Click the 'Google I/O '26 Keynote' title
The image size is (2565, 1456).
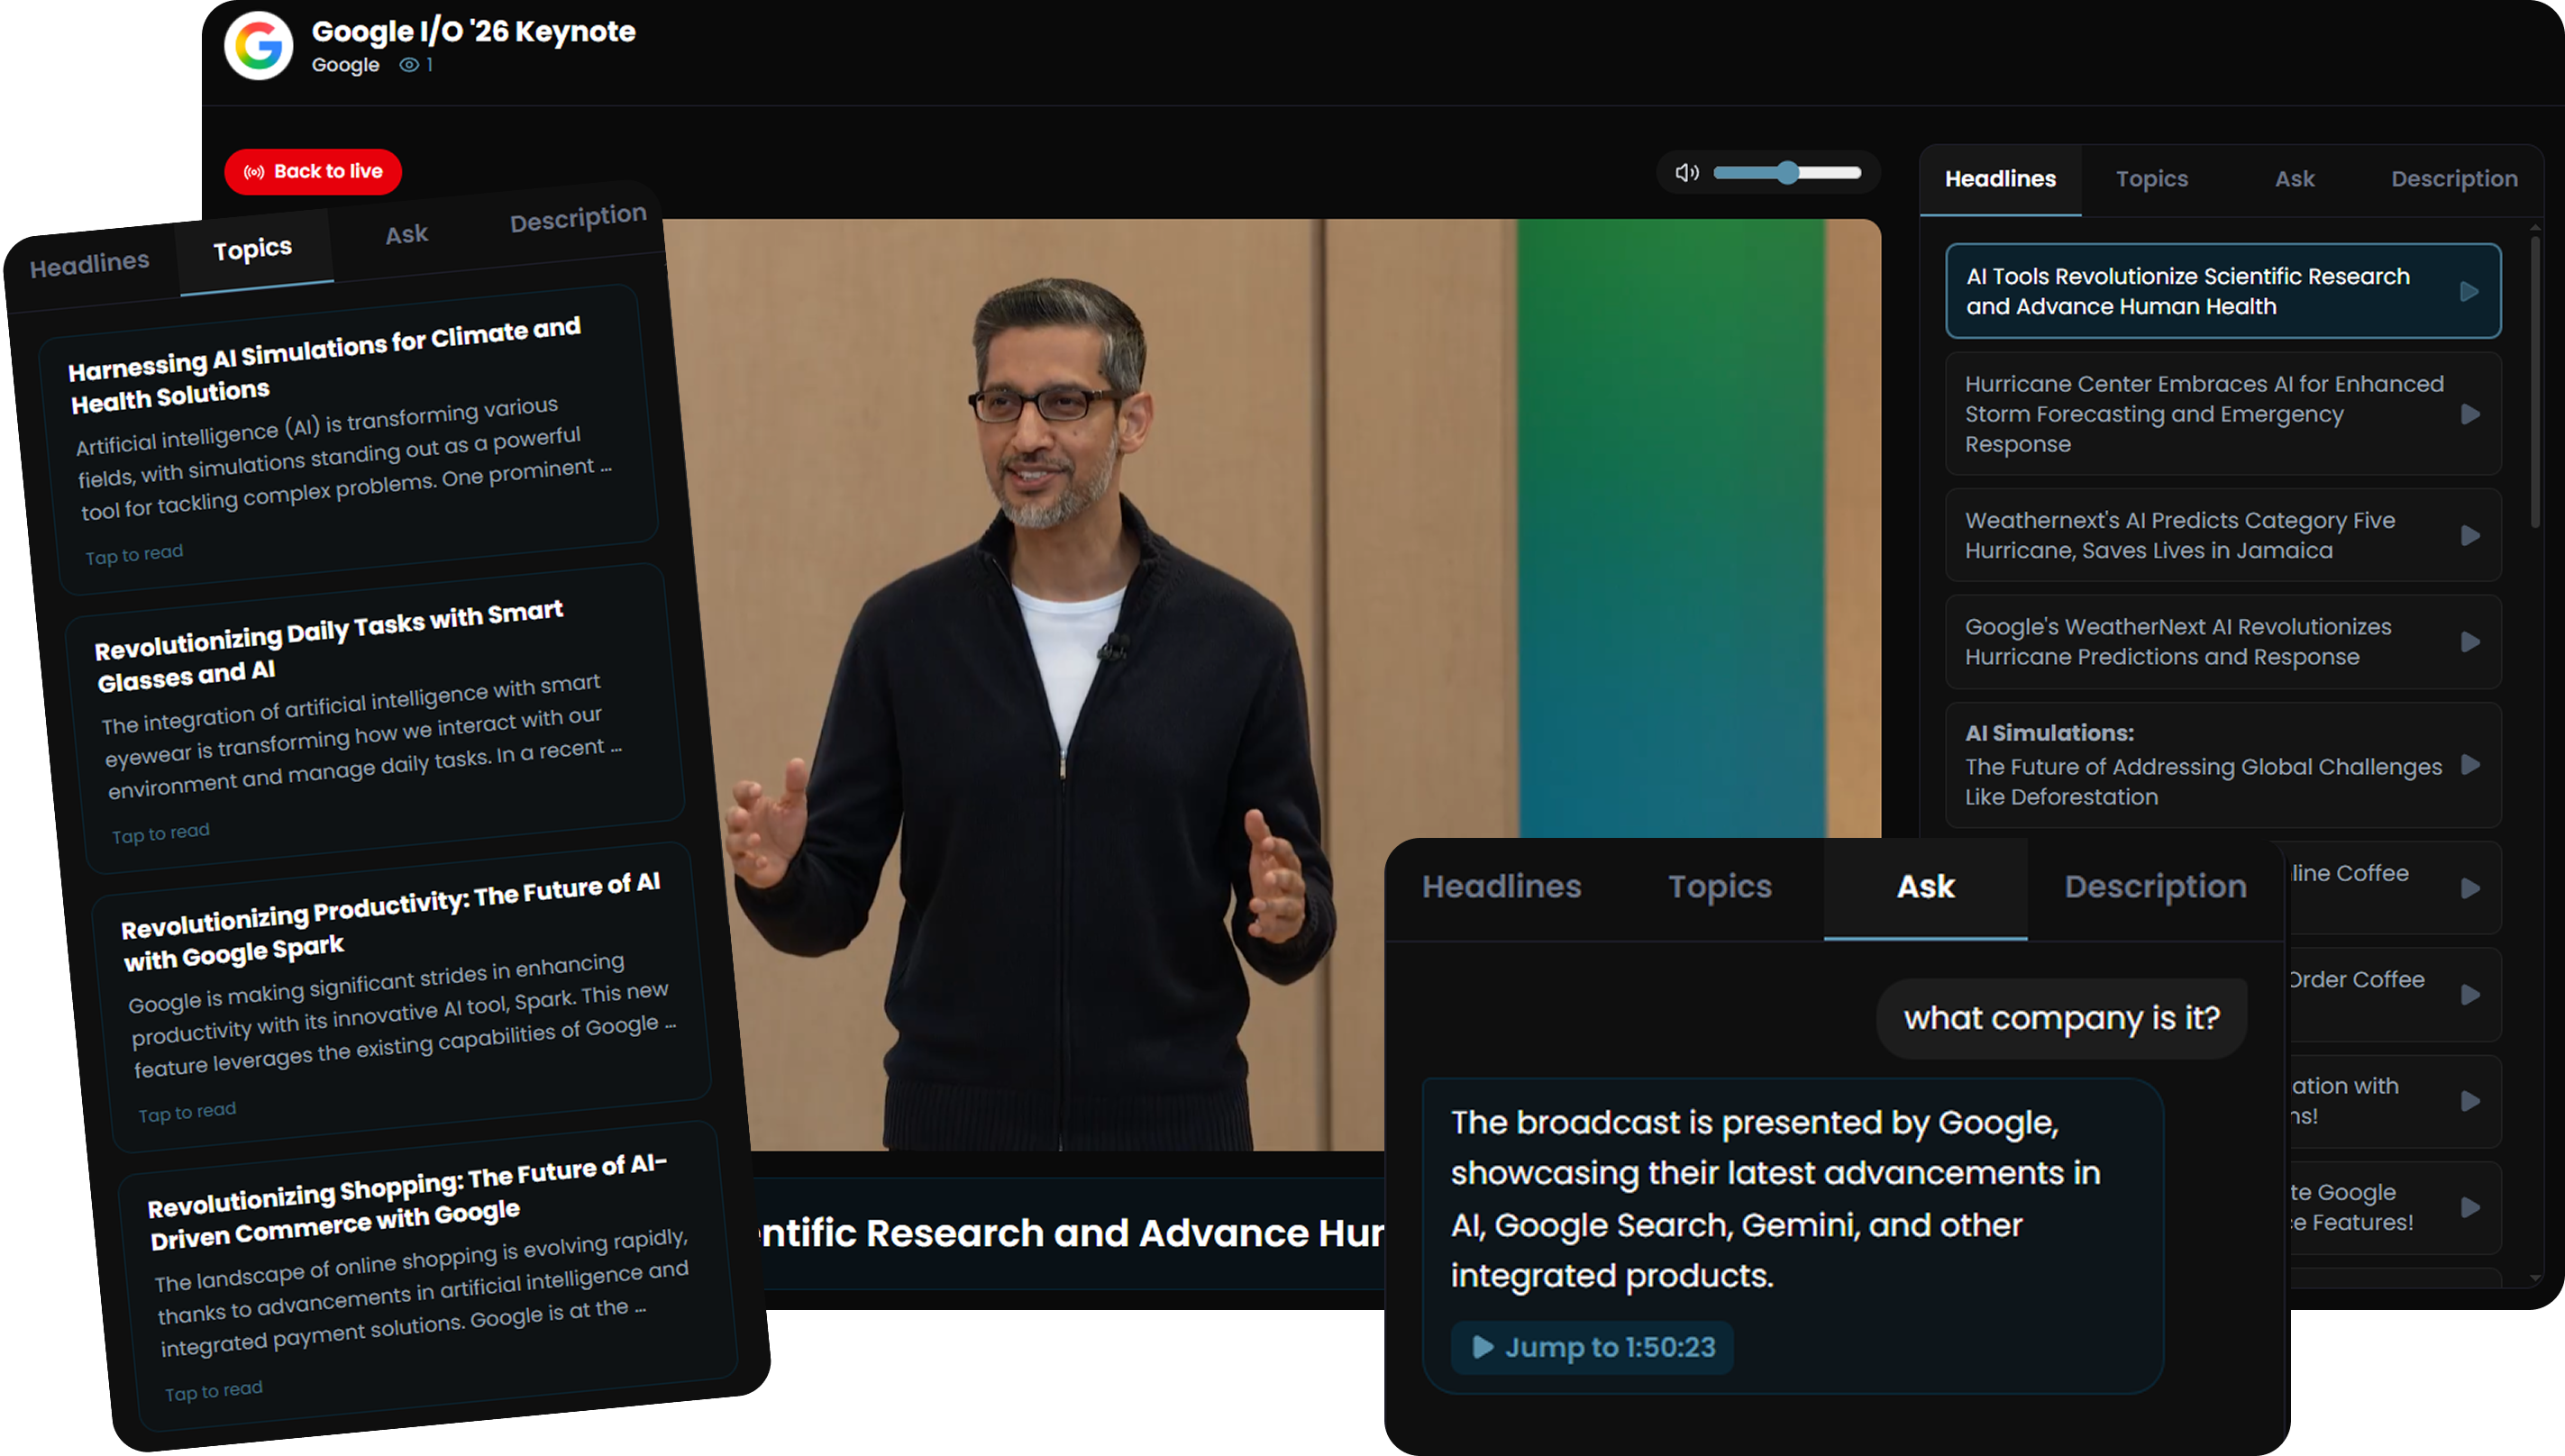(473, 32)
